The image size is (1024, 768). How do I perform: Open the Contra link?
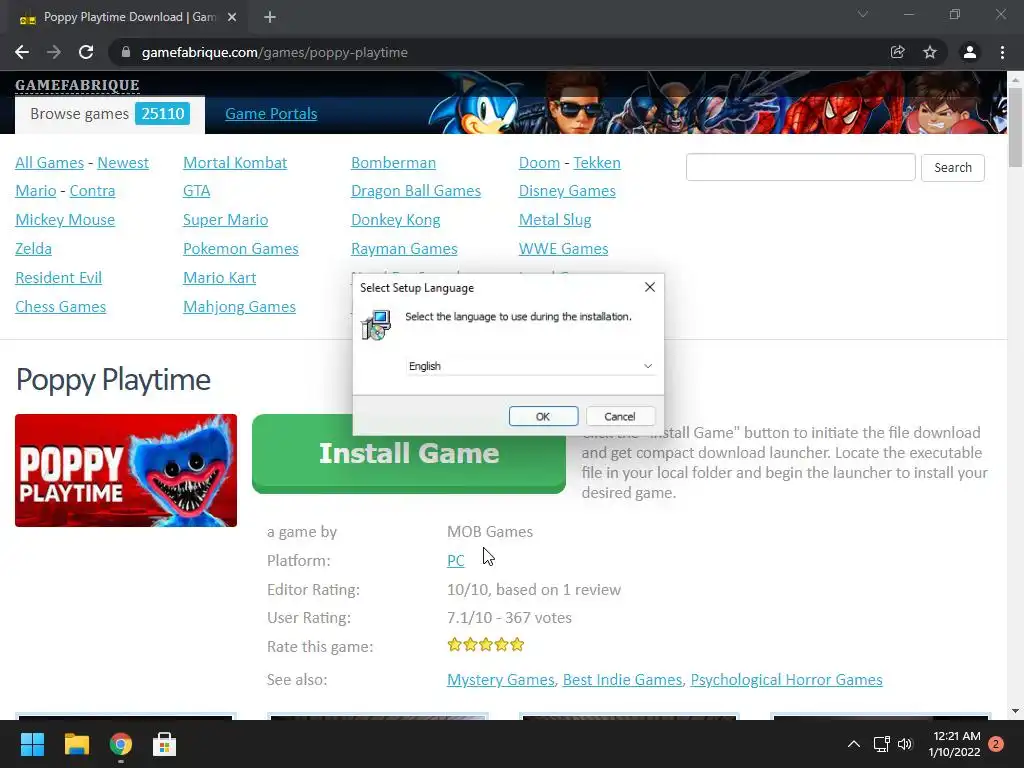(x=92, y=191)
